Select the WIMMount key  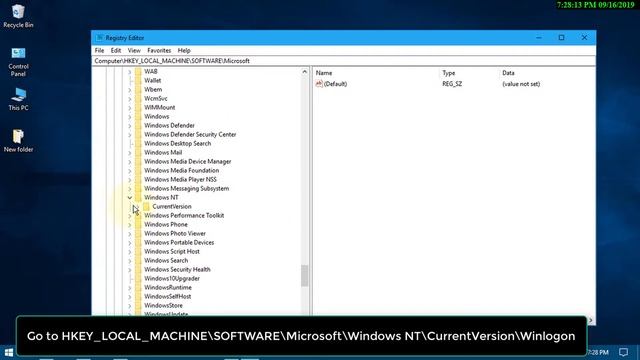159,107
